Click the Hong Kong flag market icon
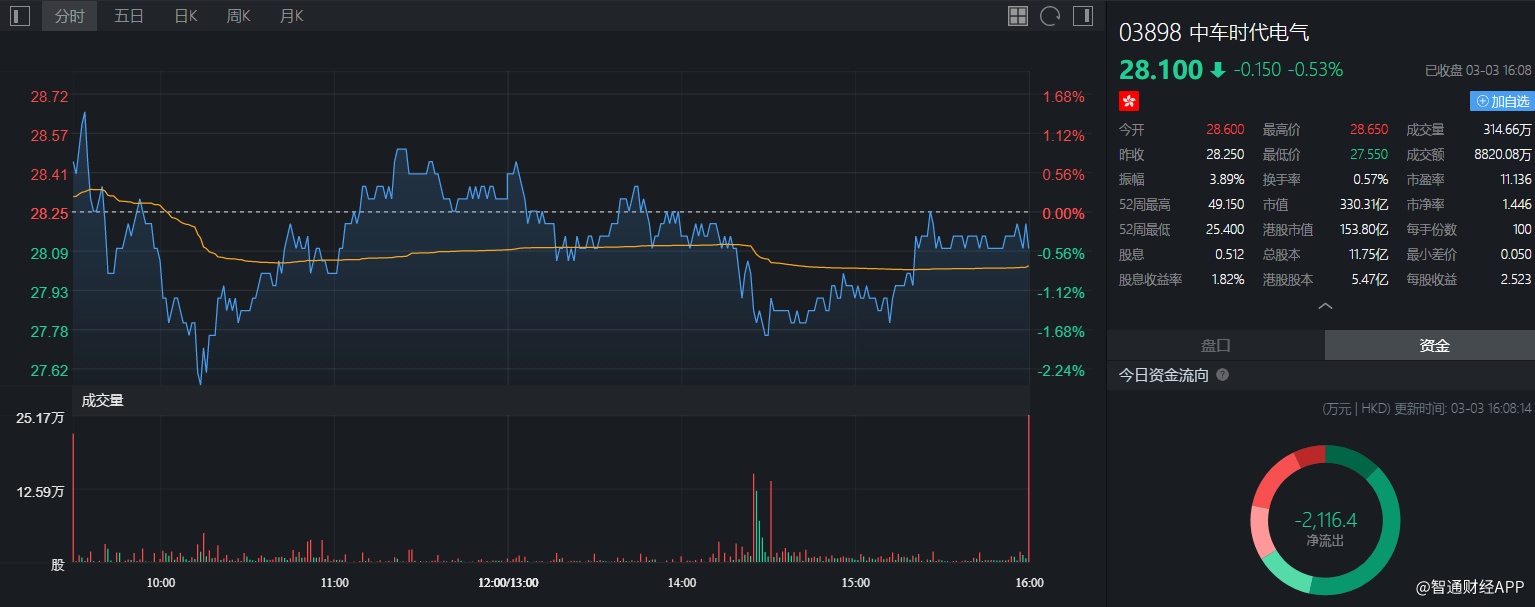The image size is (1535, 607). coord(1129,101)
